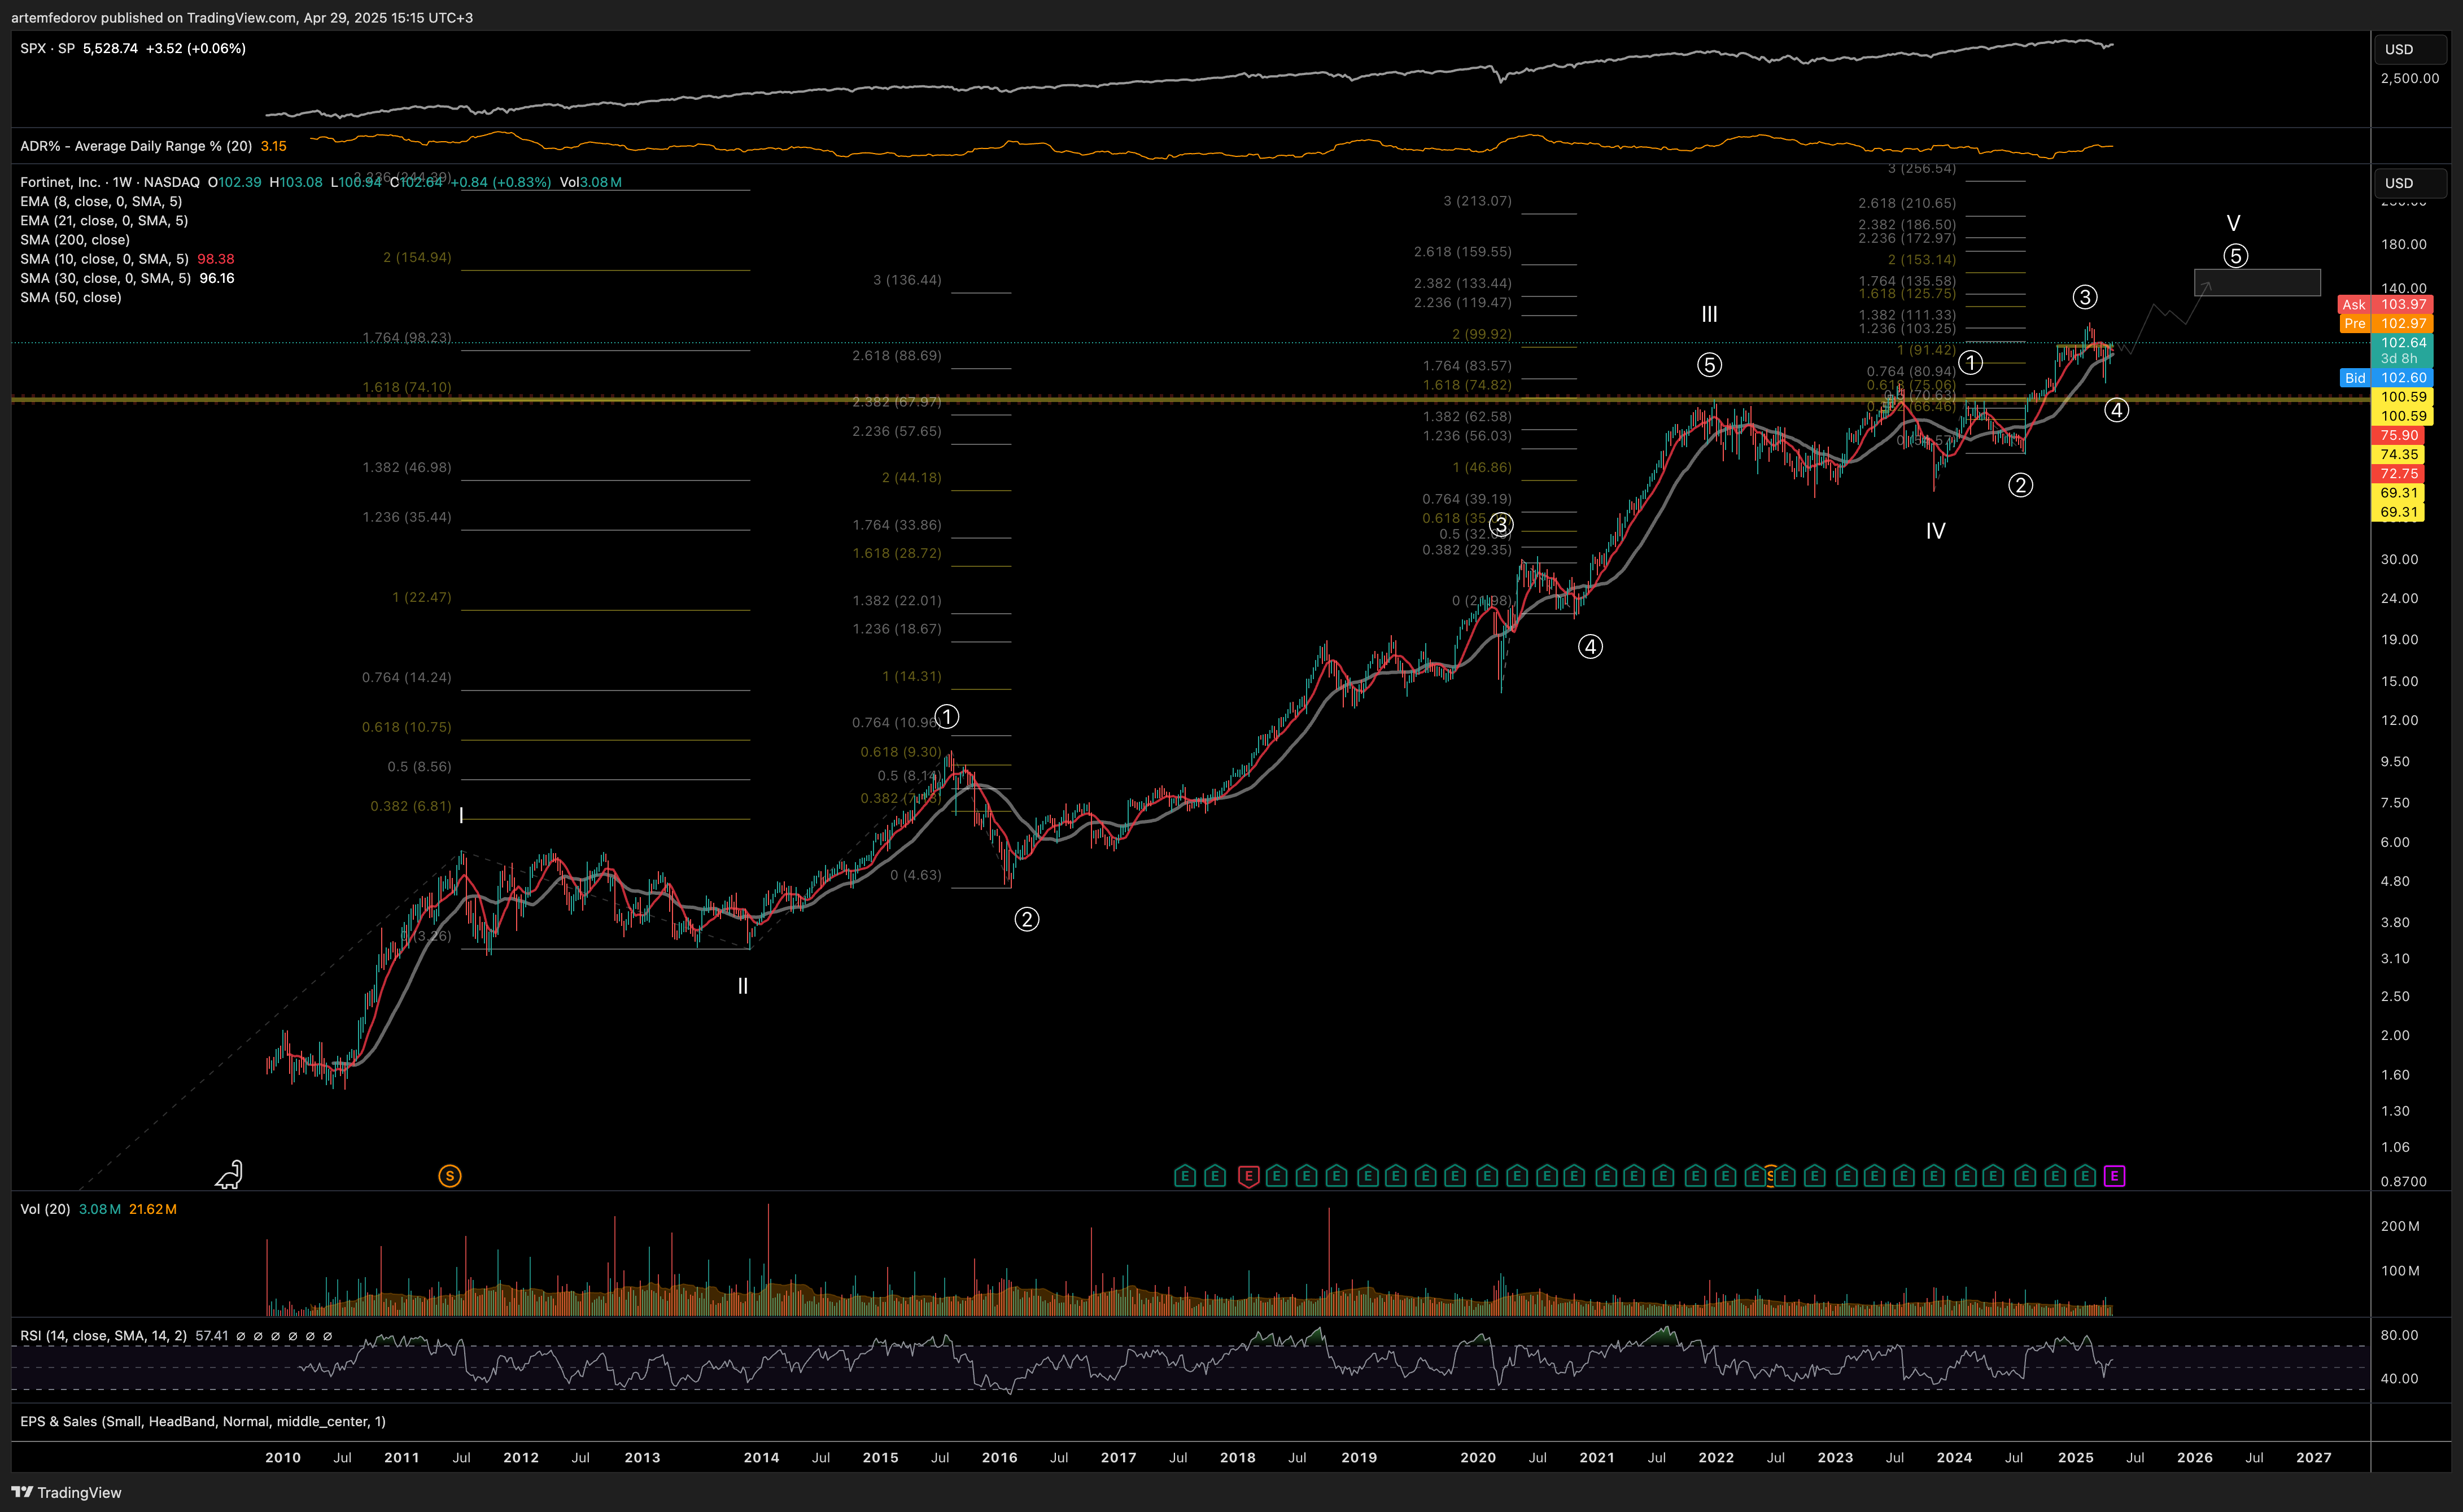Select the Ask 103.97 price label
The width and height of the screenshot is (2463, 1512).
(x=2386, y=304)
